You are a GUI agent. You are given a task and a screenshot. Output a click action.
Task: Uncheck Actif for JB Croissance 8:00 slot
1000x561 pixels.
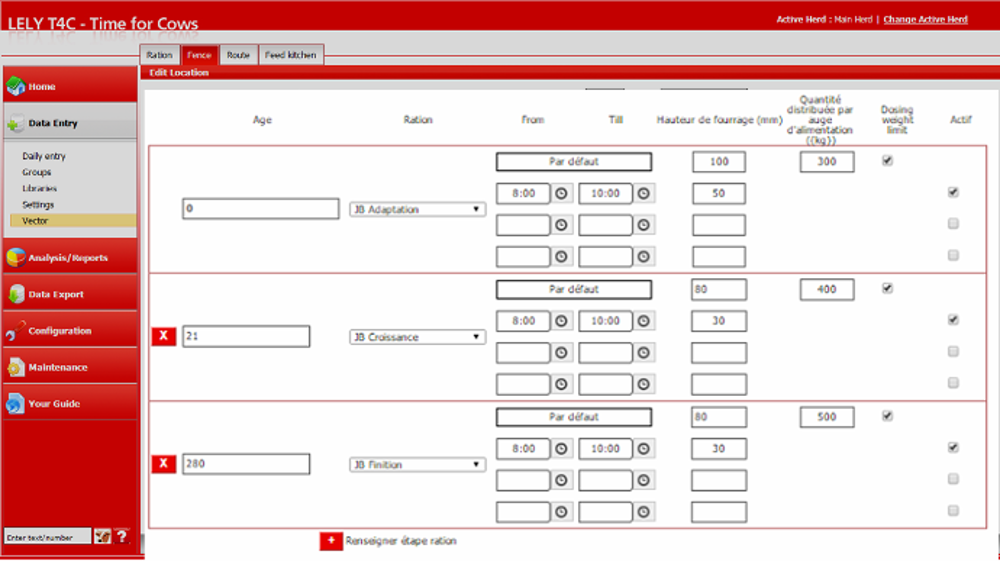click(x=953, y=319)
